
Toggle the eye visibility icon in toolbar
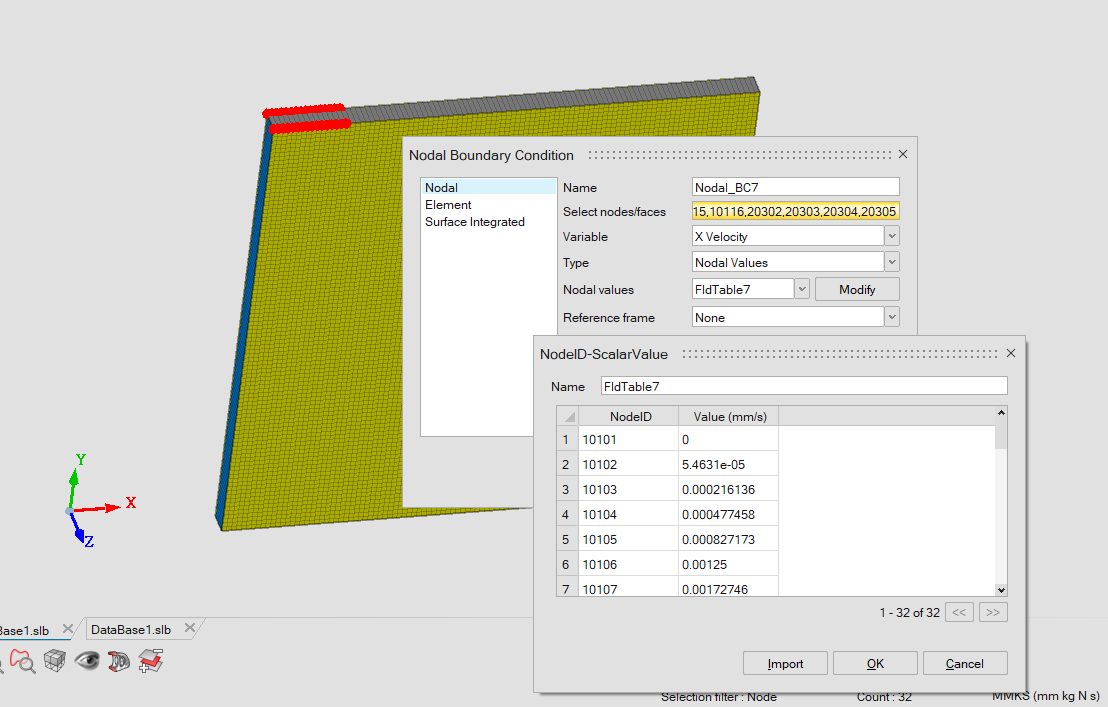(87, 661)
